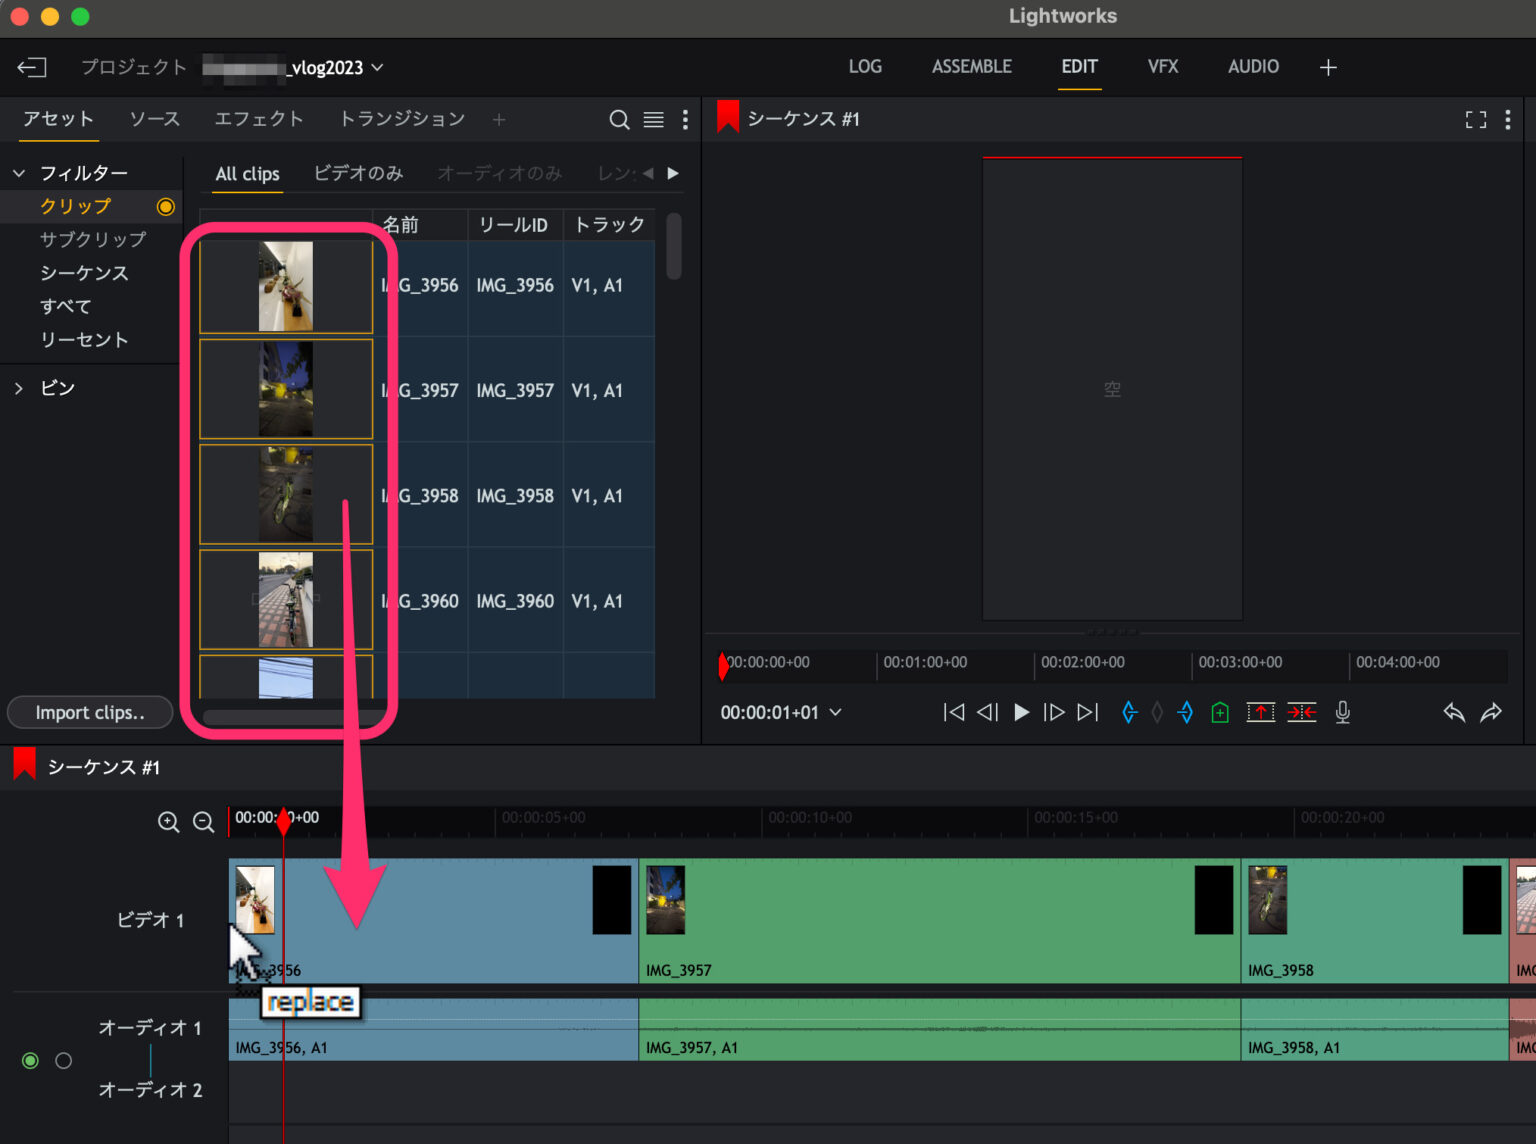The height and width of the screenshot is (1144, 1536).
Task: Click the Remove and close gap icon
Action: [x=1302, y=712]
